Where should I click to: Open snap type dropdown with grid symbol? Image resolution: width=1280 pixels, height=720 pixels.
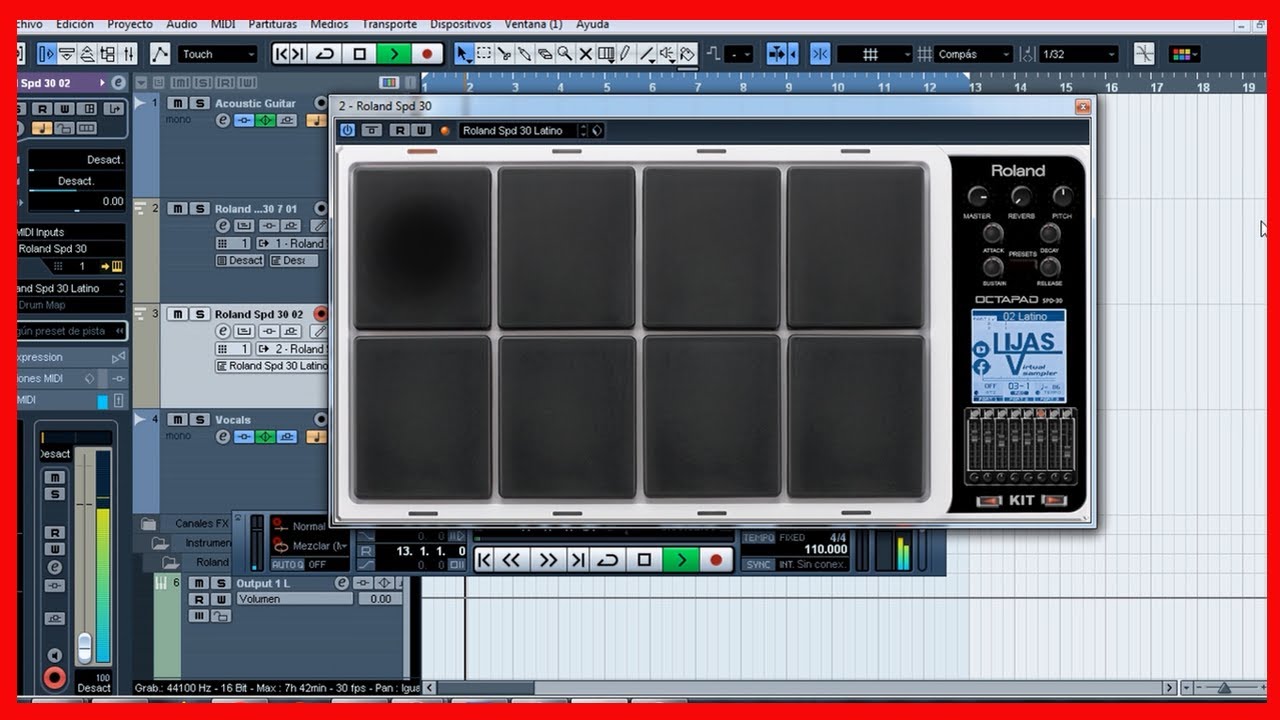click(x=875, y=54)
